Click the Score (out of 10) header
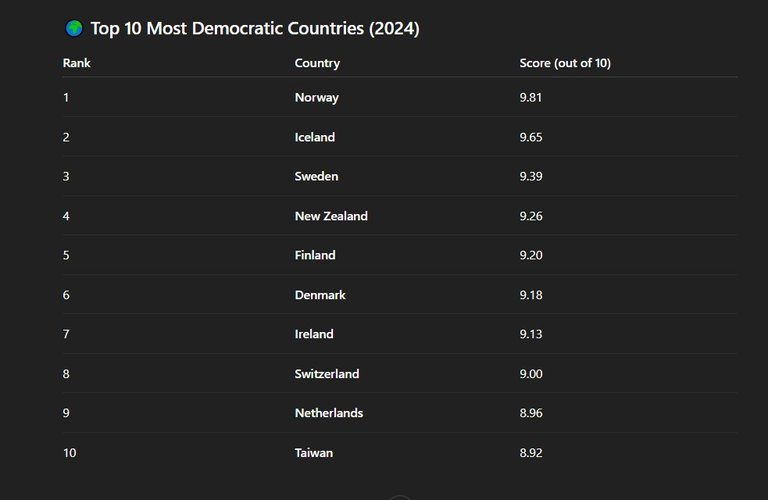Screen dimensions: 768x500 click(x=565, y=63)
